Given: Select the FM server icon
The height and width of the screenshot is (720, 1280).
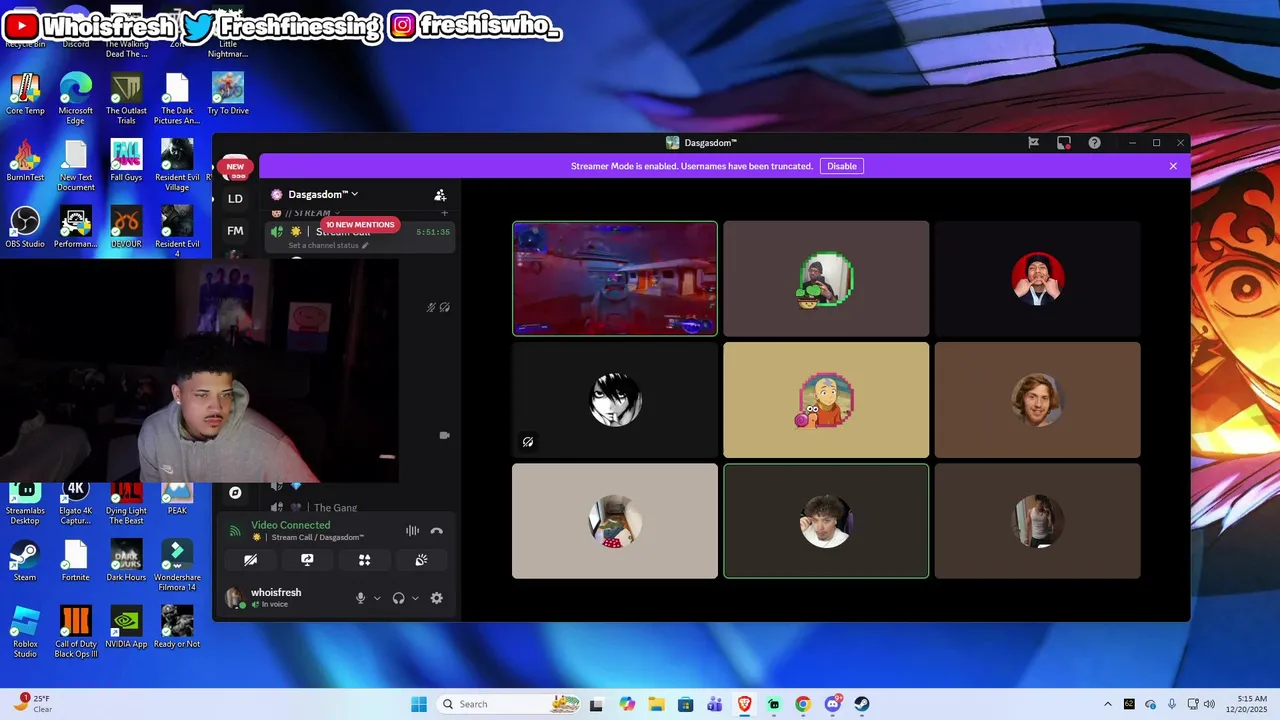Looking at the screenshot, I should [235, 231].
